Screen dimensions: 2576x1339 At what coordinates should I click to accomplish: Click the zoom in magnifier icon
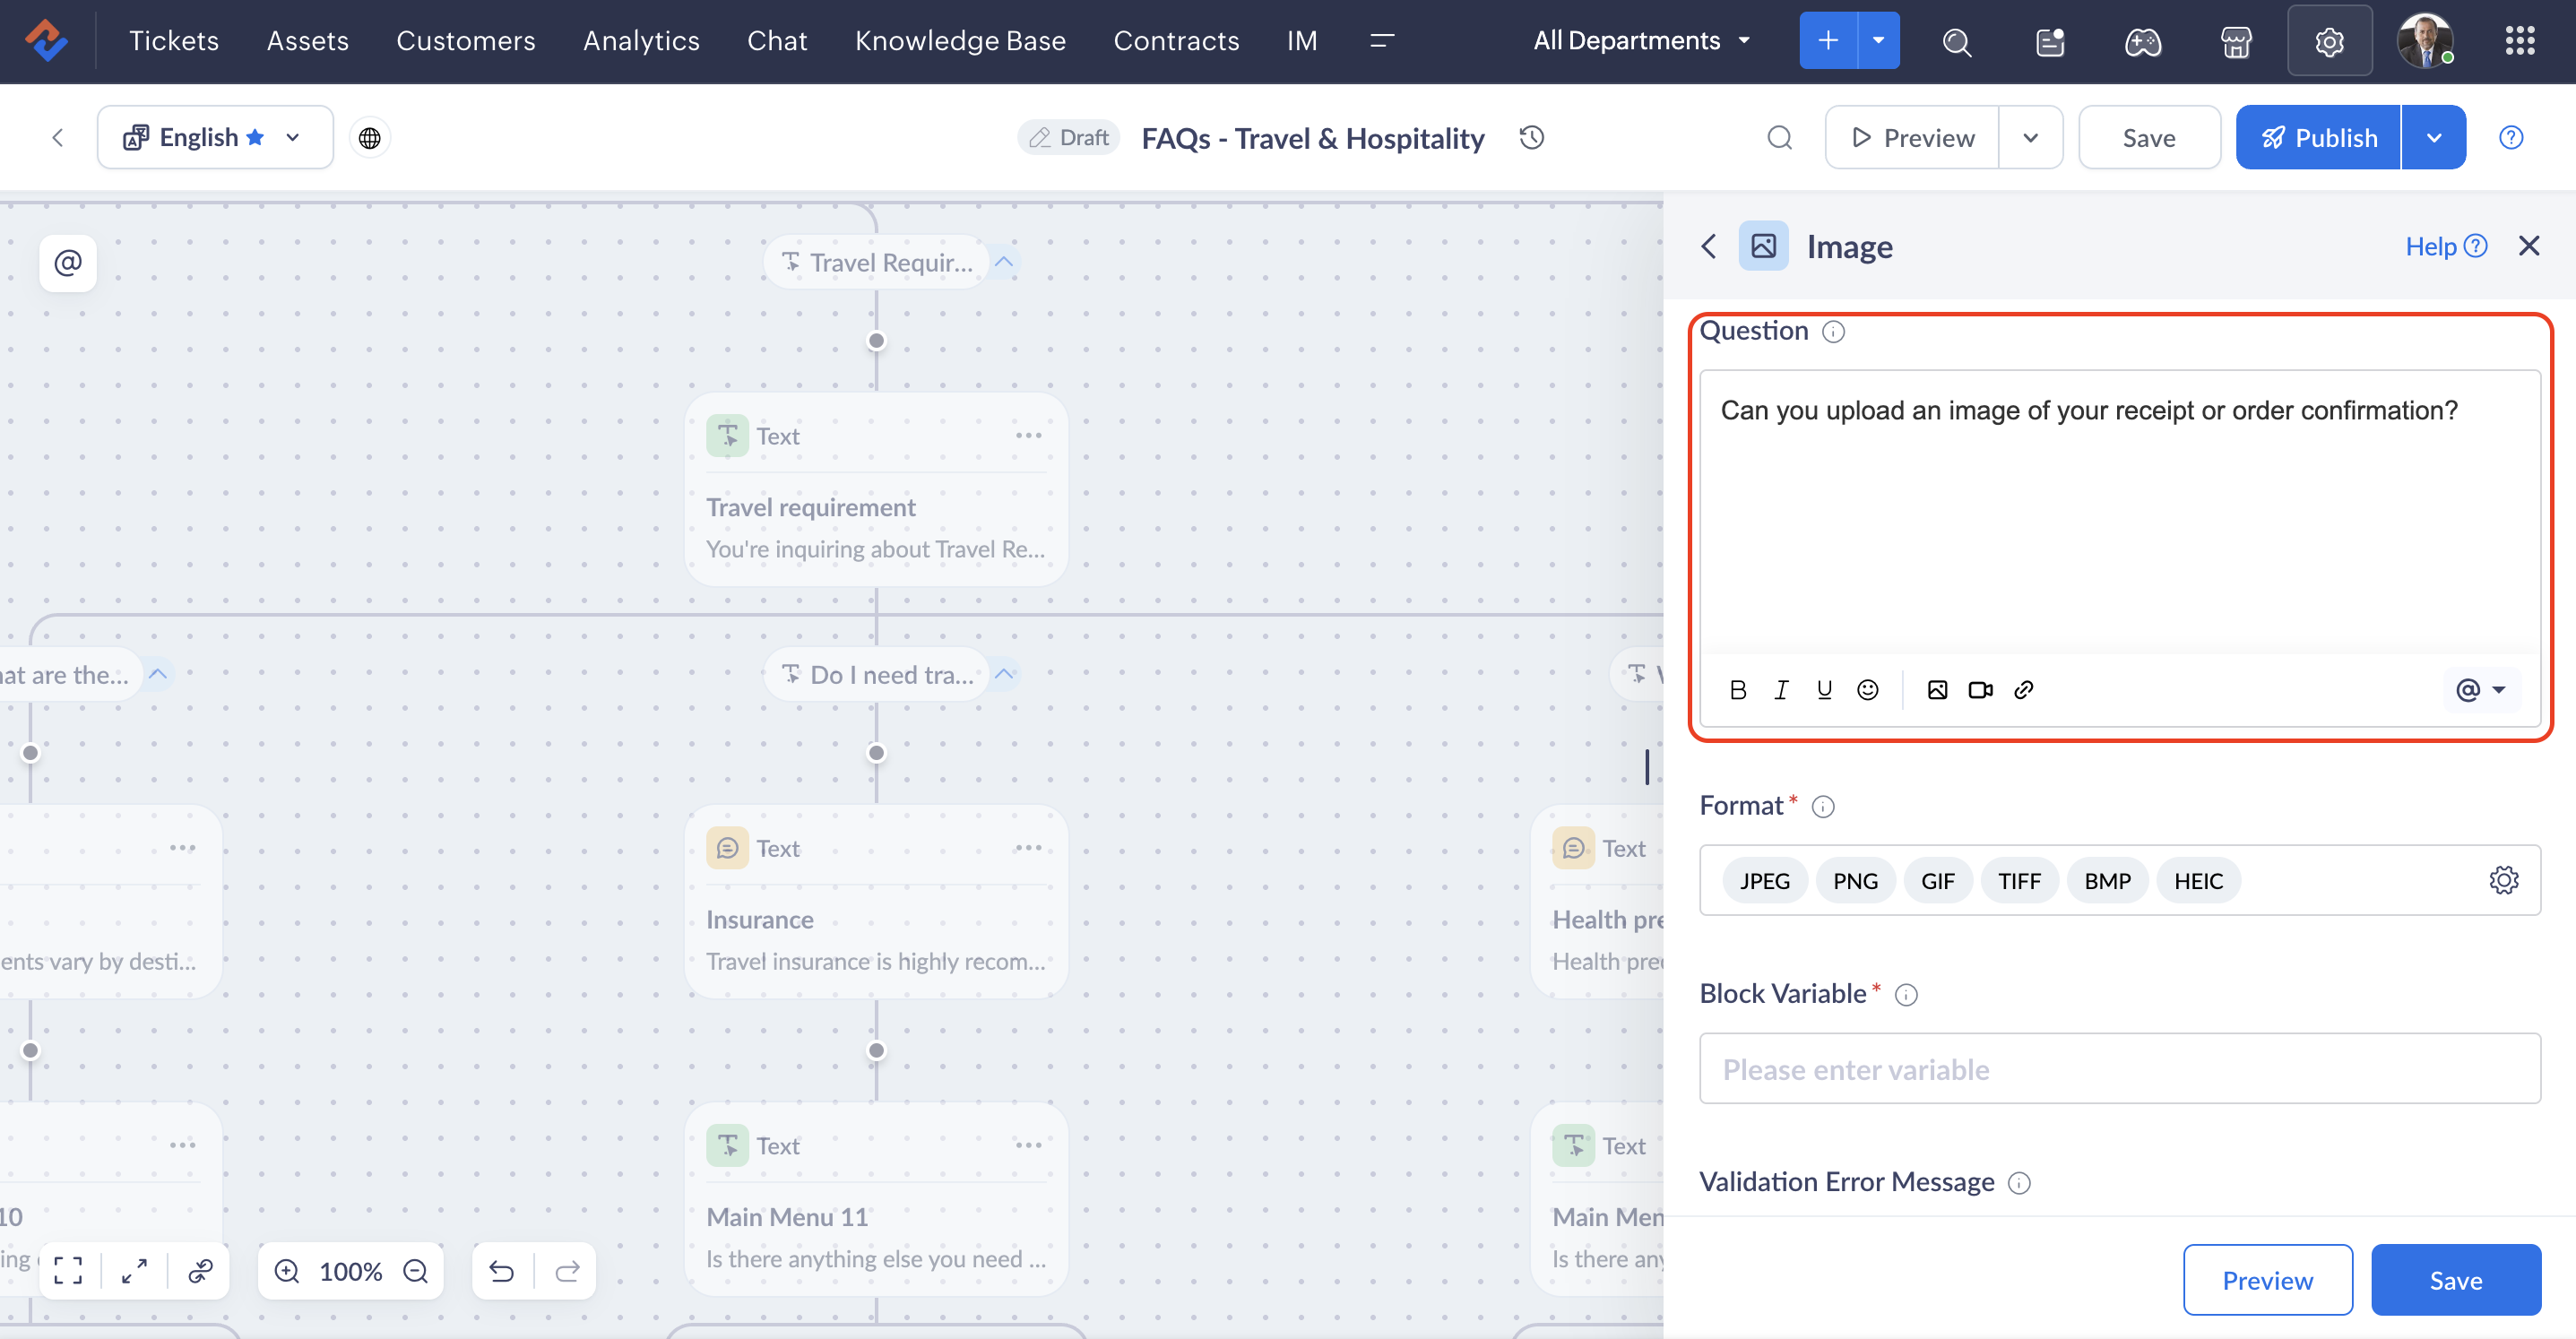(287, 1271)
